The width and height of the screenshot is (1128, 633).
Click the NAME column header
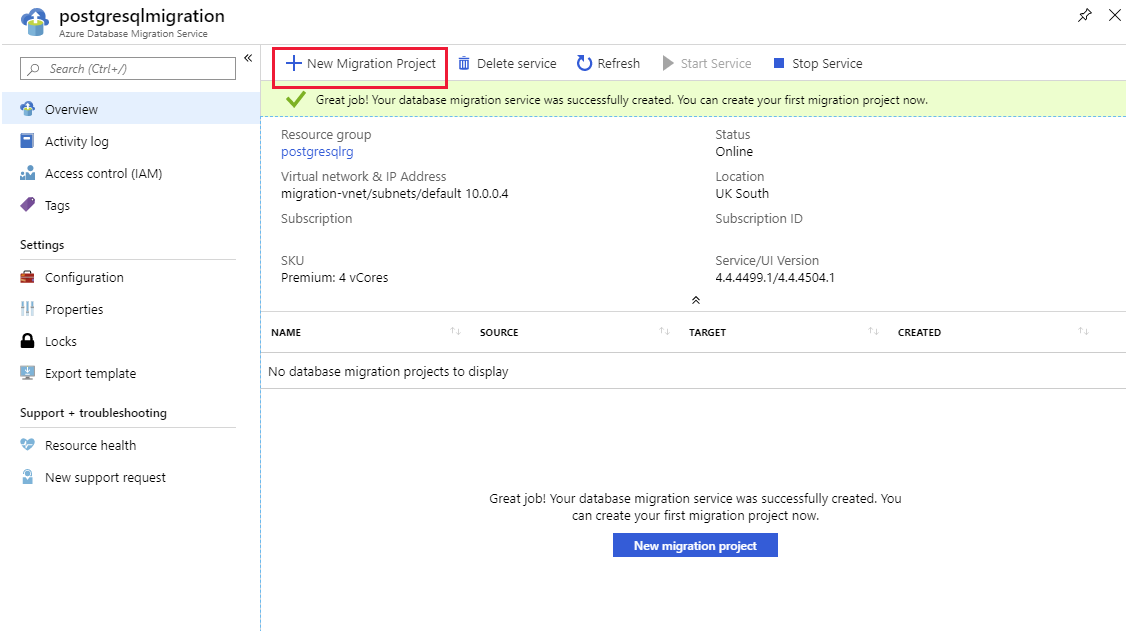(286, 332)
